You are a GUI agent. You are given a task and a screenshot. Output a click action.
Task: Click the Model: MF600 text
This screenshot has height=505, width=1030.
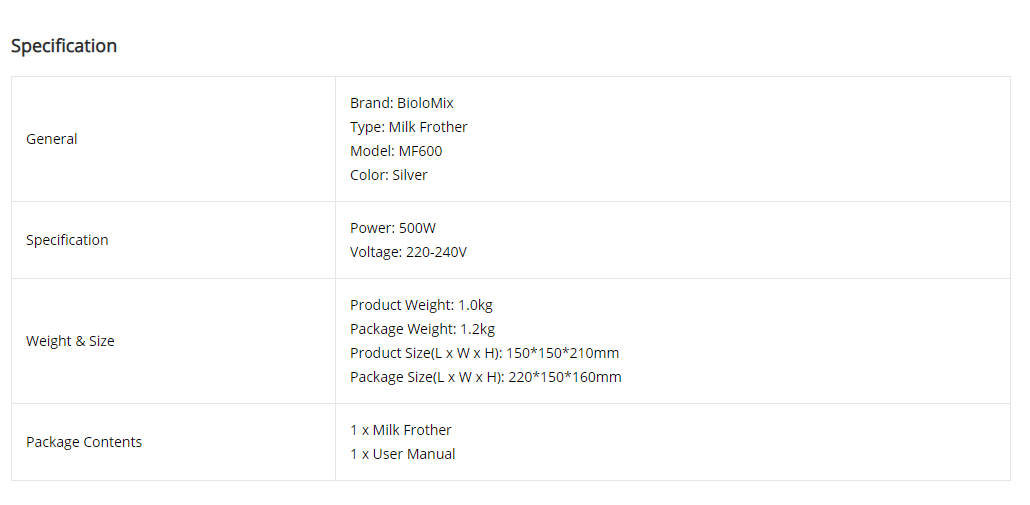(x=396, y=151)
